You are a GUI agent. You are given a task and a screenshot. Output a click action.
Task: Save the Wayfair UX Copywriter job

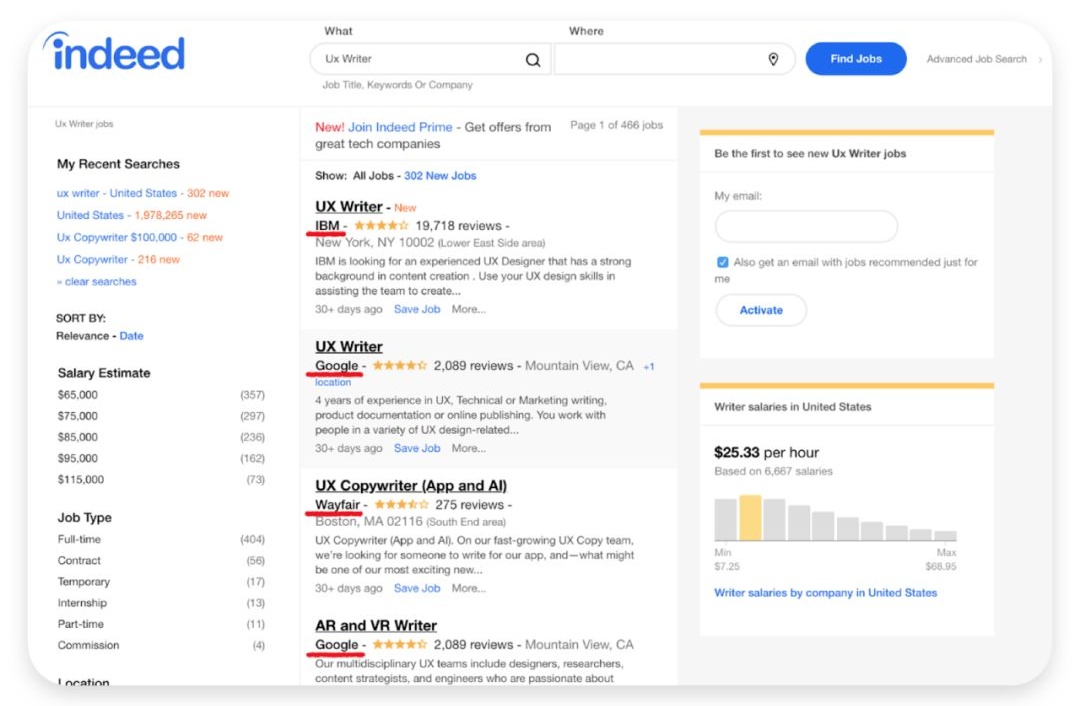tap(417, 588)
